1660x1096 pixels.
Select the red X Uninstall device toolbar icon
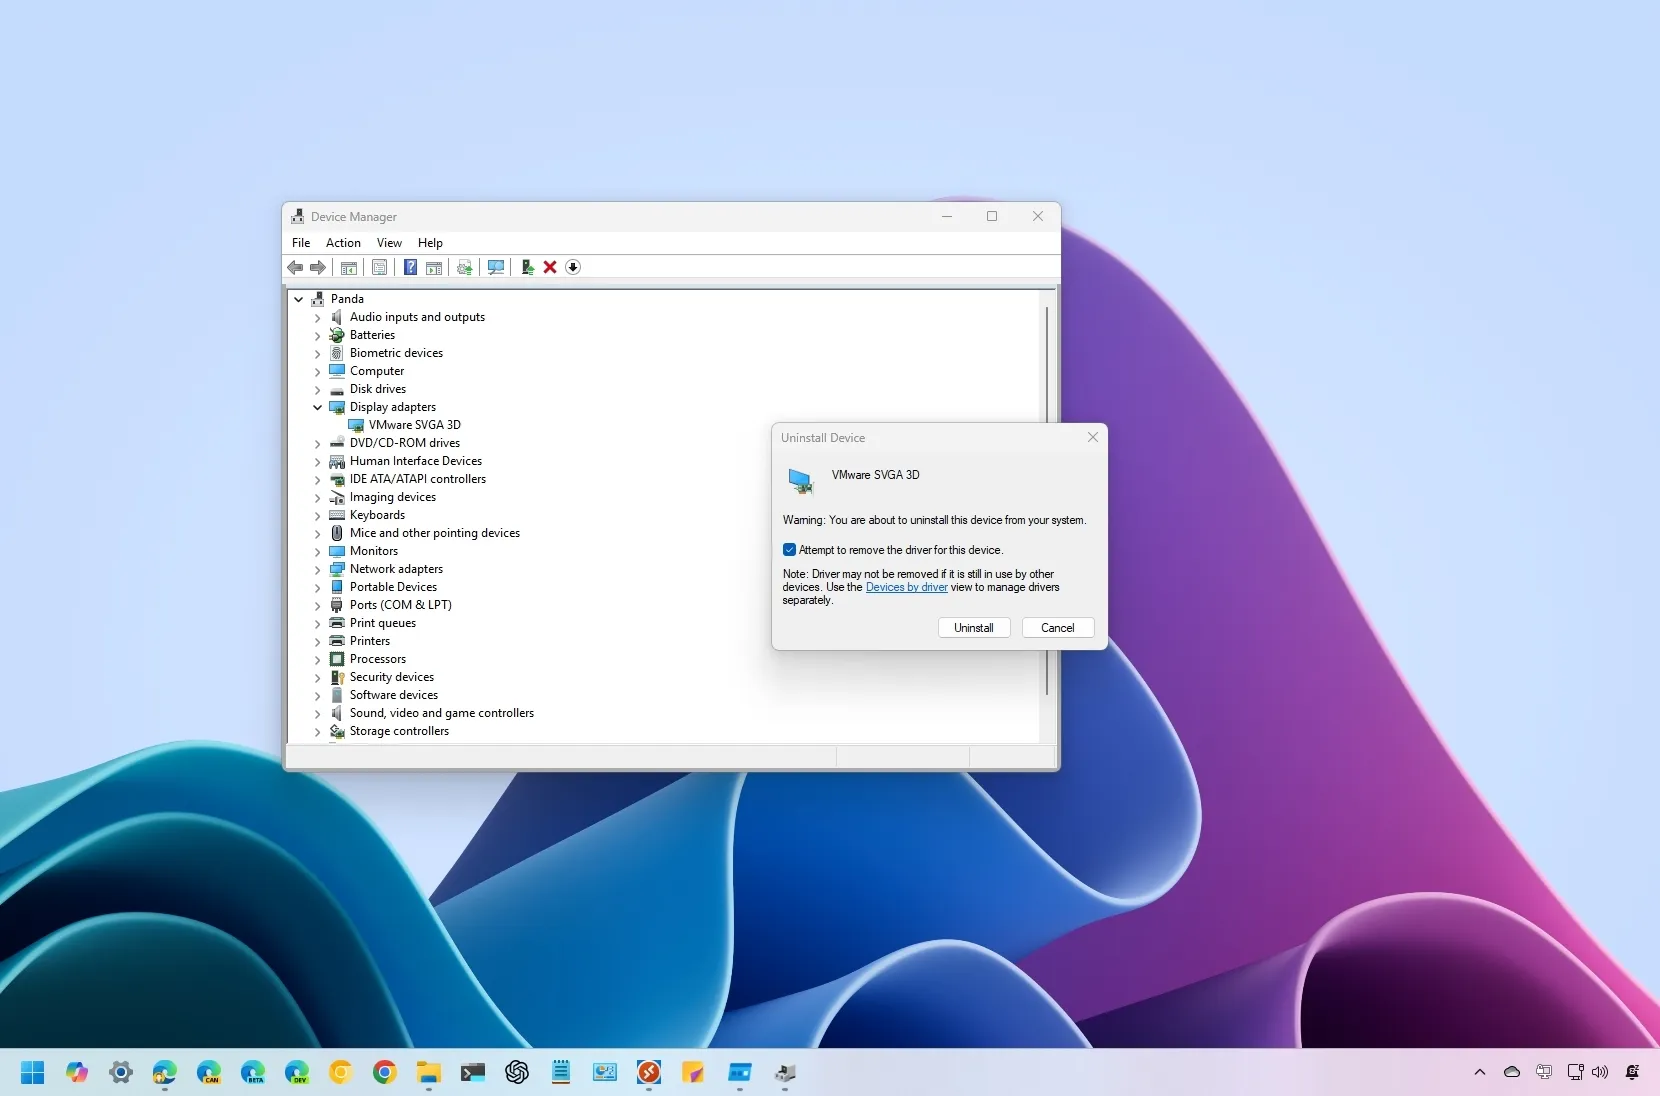(549, 267)
